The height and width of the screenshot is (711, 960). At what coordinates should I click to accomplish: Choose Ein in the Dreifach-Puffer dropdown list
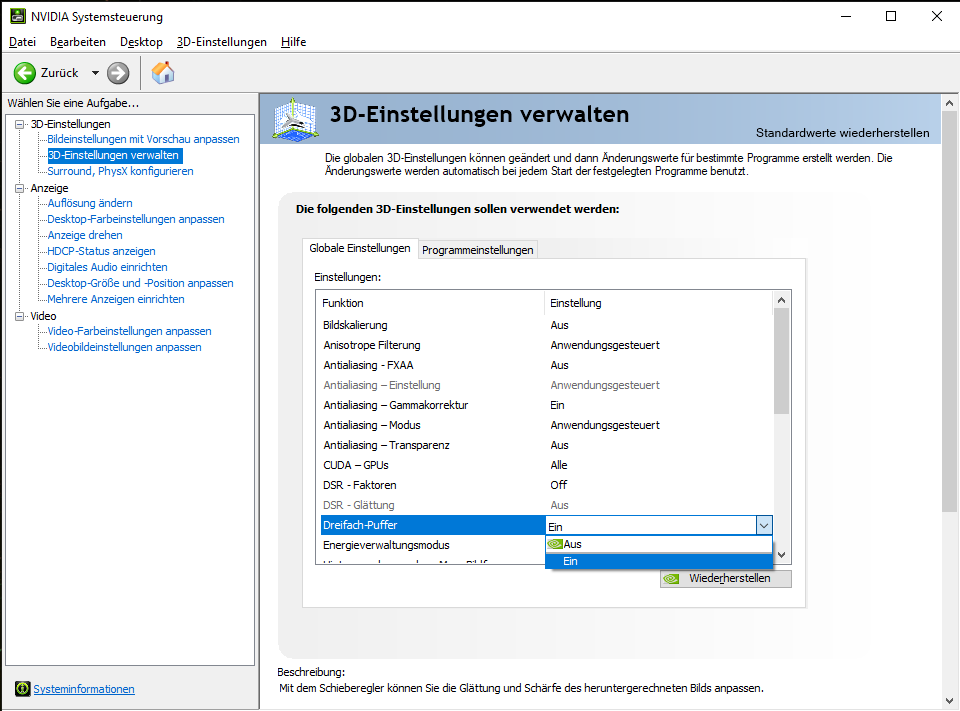point(570,562)
